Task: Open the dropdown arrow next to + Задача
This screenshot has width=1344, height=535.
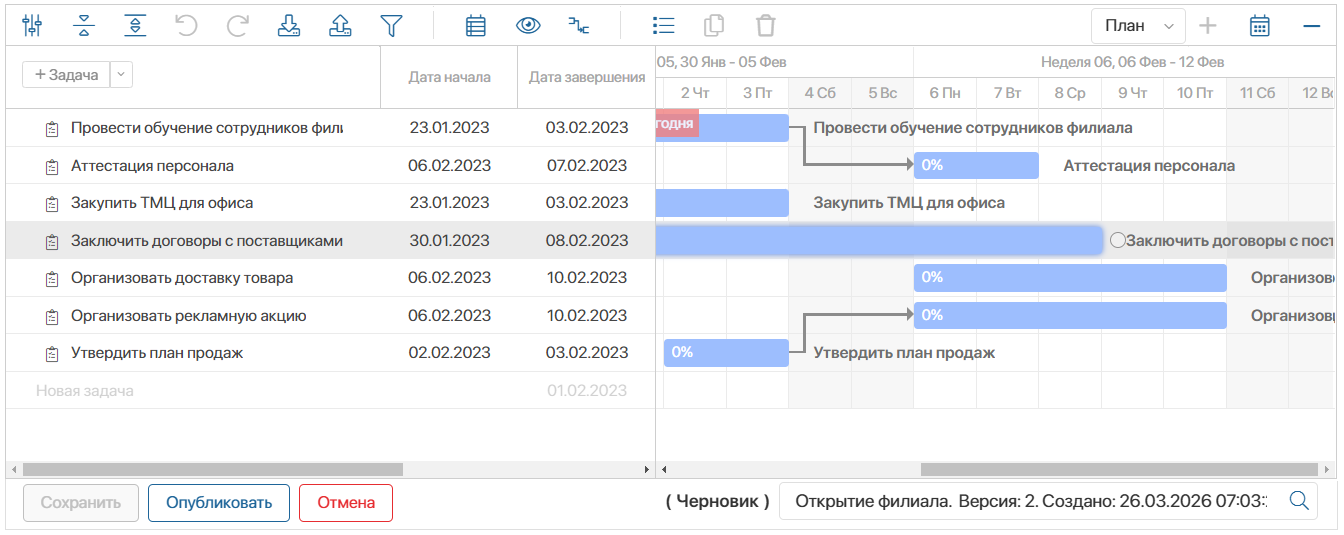Action: (x=121, y=74)
